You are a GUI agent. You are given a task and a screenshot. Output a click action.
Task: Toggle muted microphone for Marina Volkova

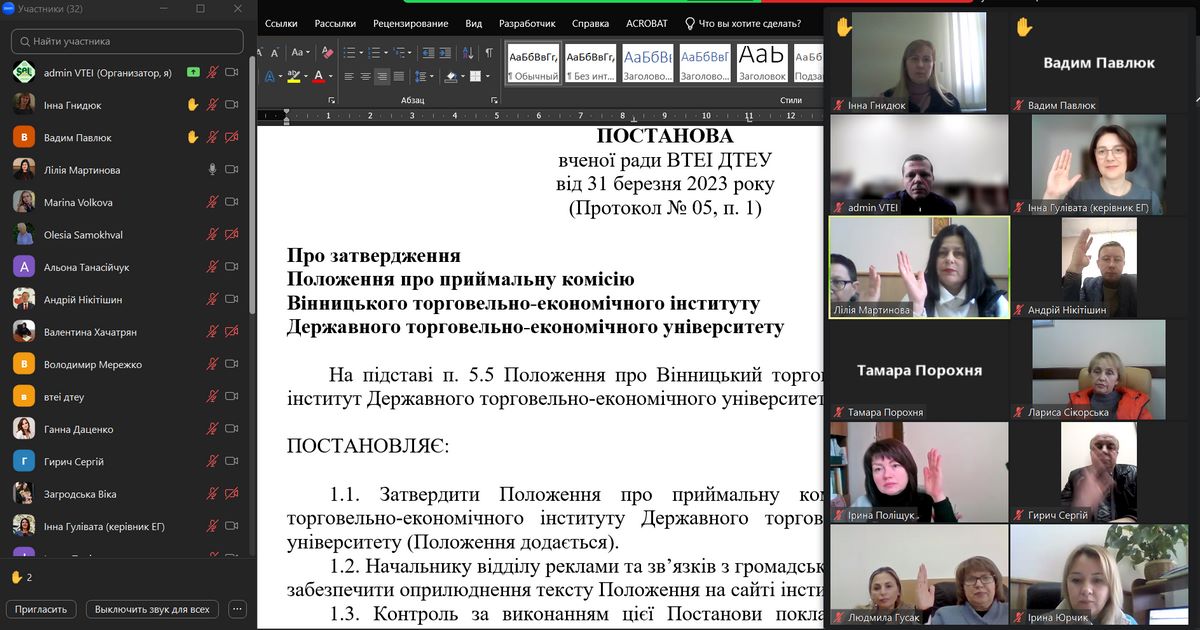(212, 202)
